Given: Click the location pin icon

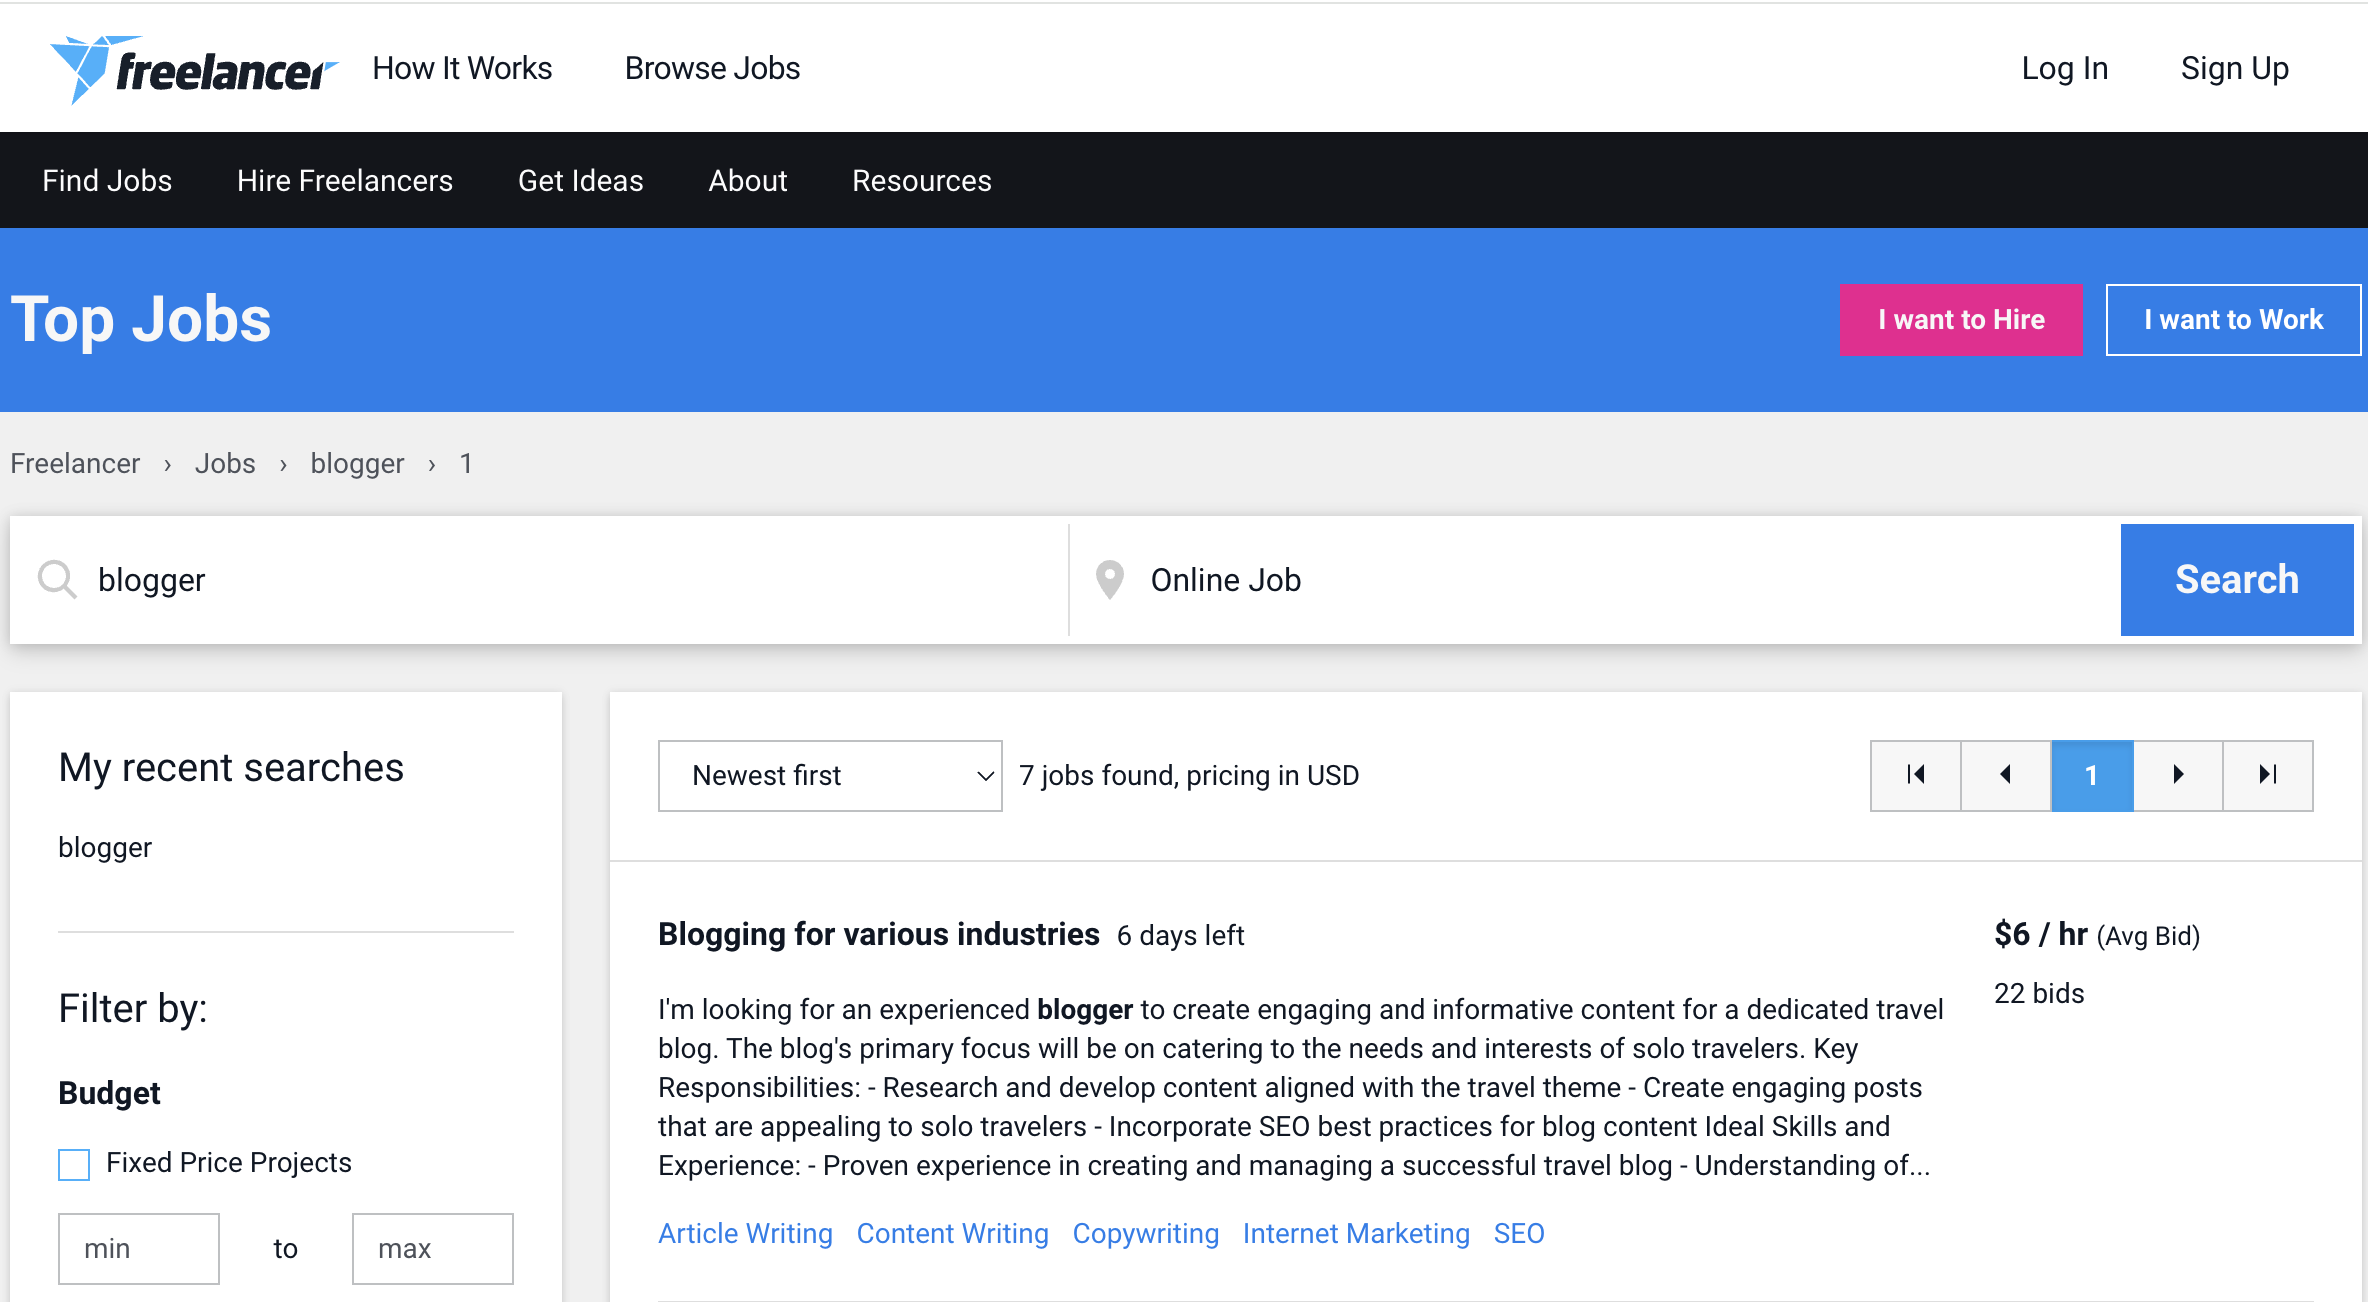Looking at the screenshot, I should [x=1109, y=580].
